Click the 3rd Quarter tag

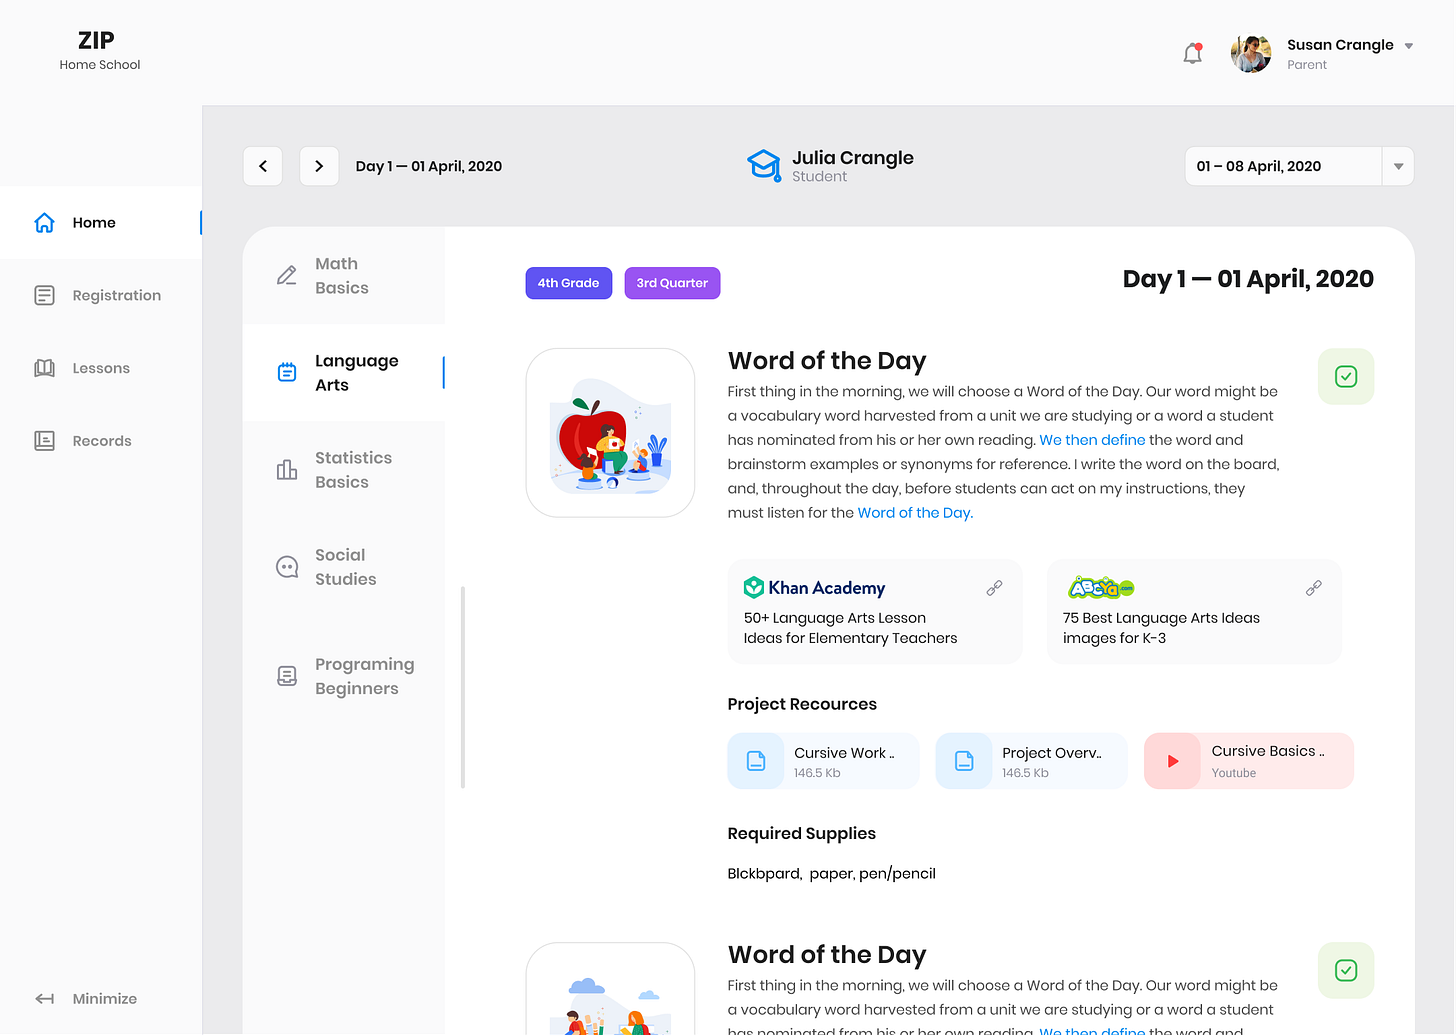[672, 283]
